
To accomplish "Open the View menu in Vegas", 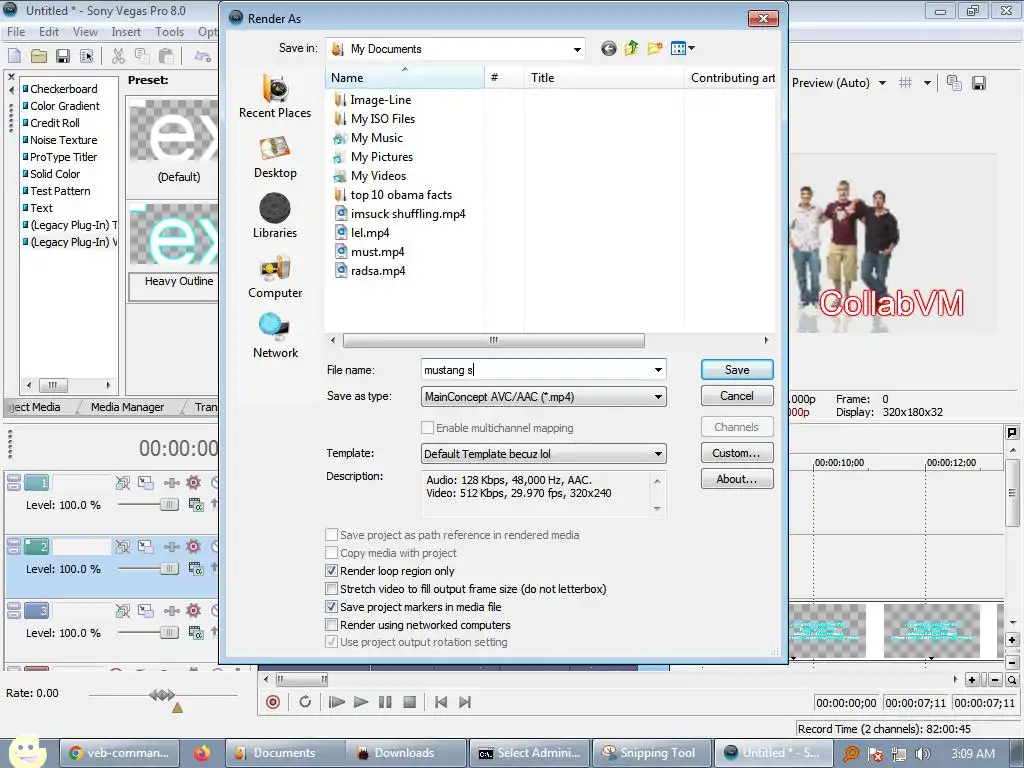I will click(85, 31).
